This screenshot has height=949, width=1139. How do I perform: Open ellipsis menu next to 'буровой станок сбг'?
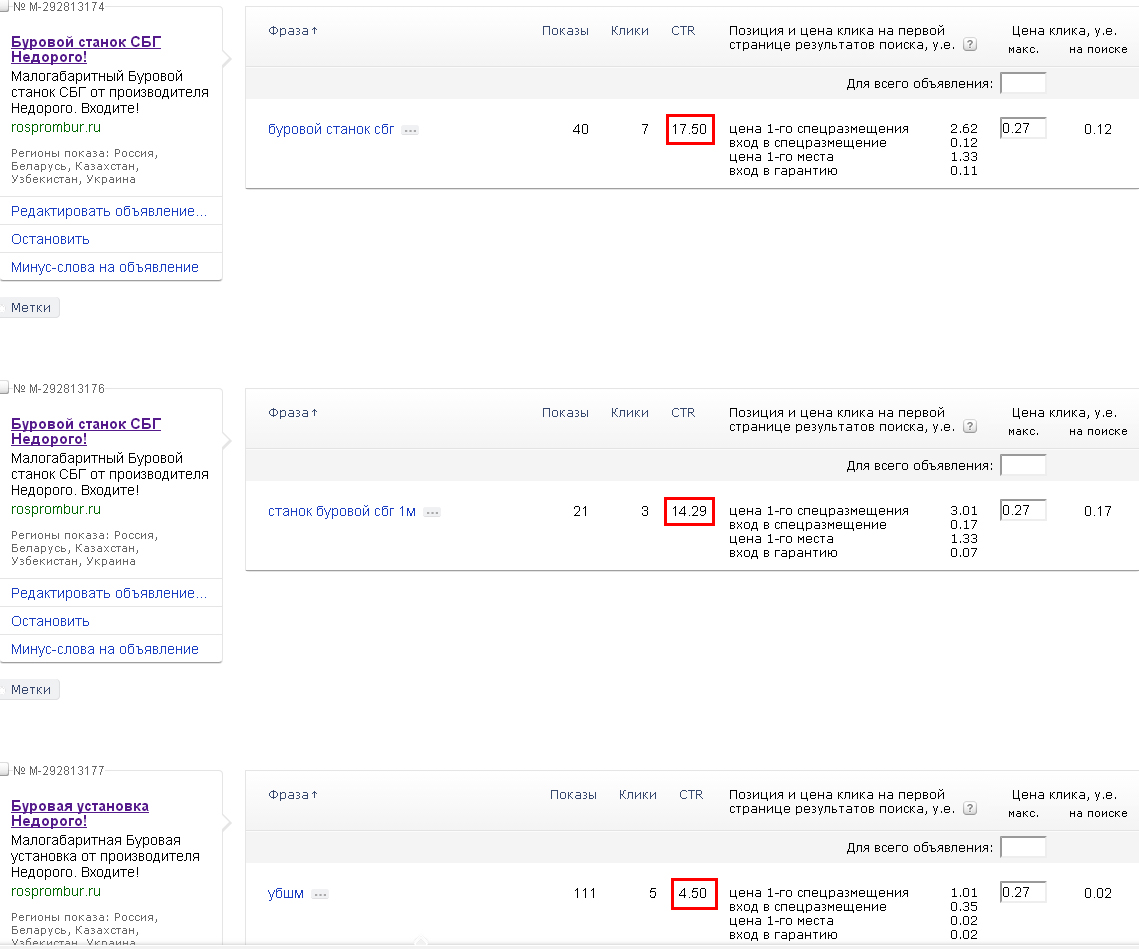[x=410, y=130]
